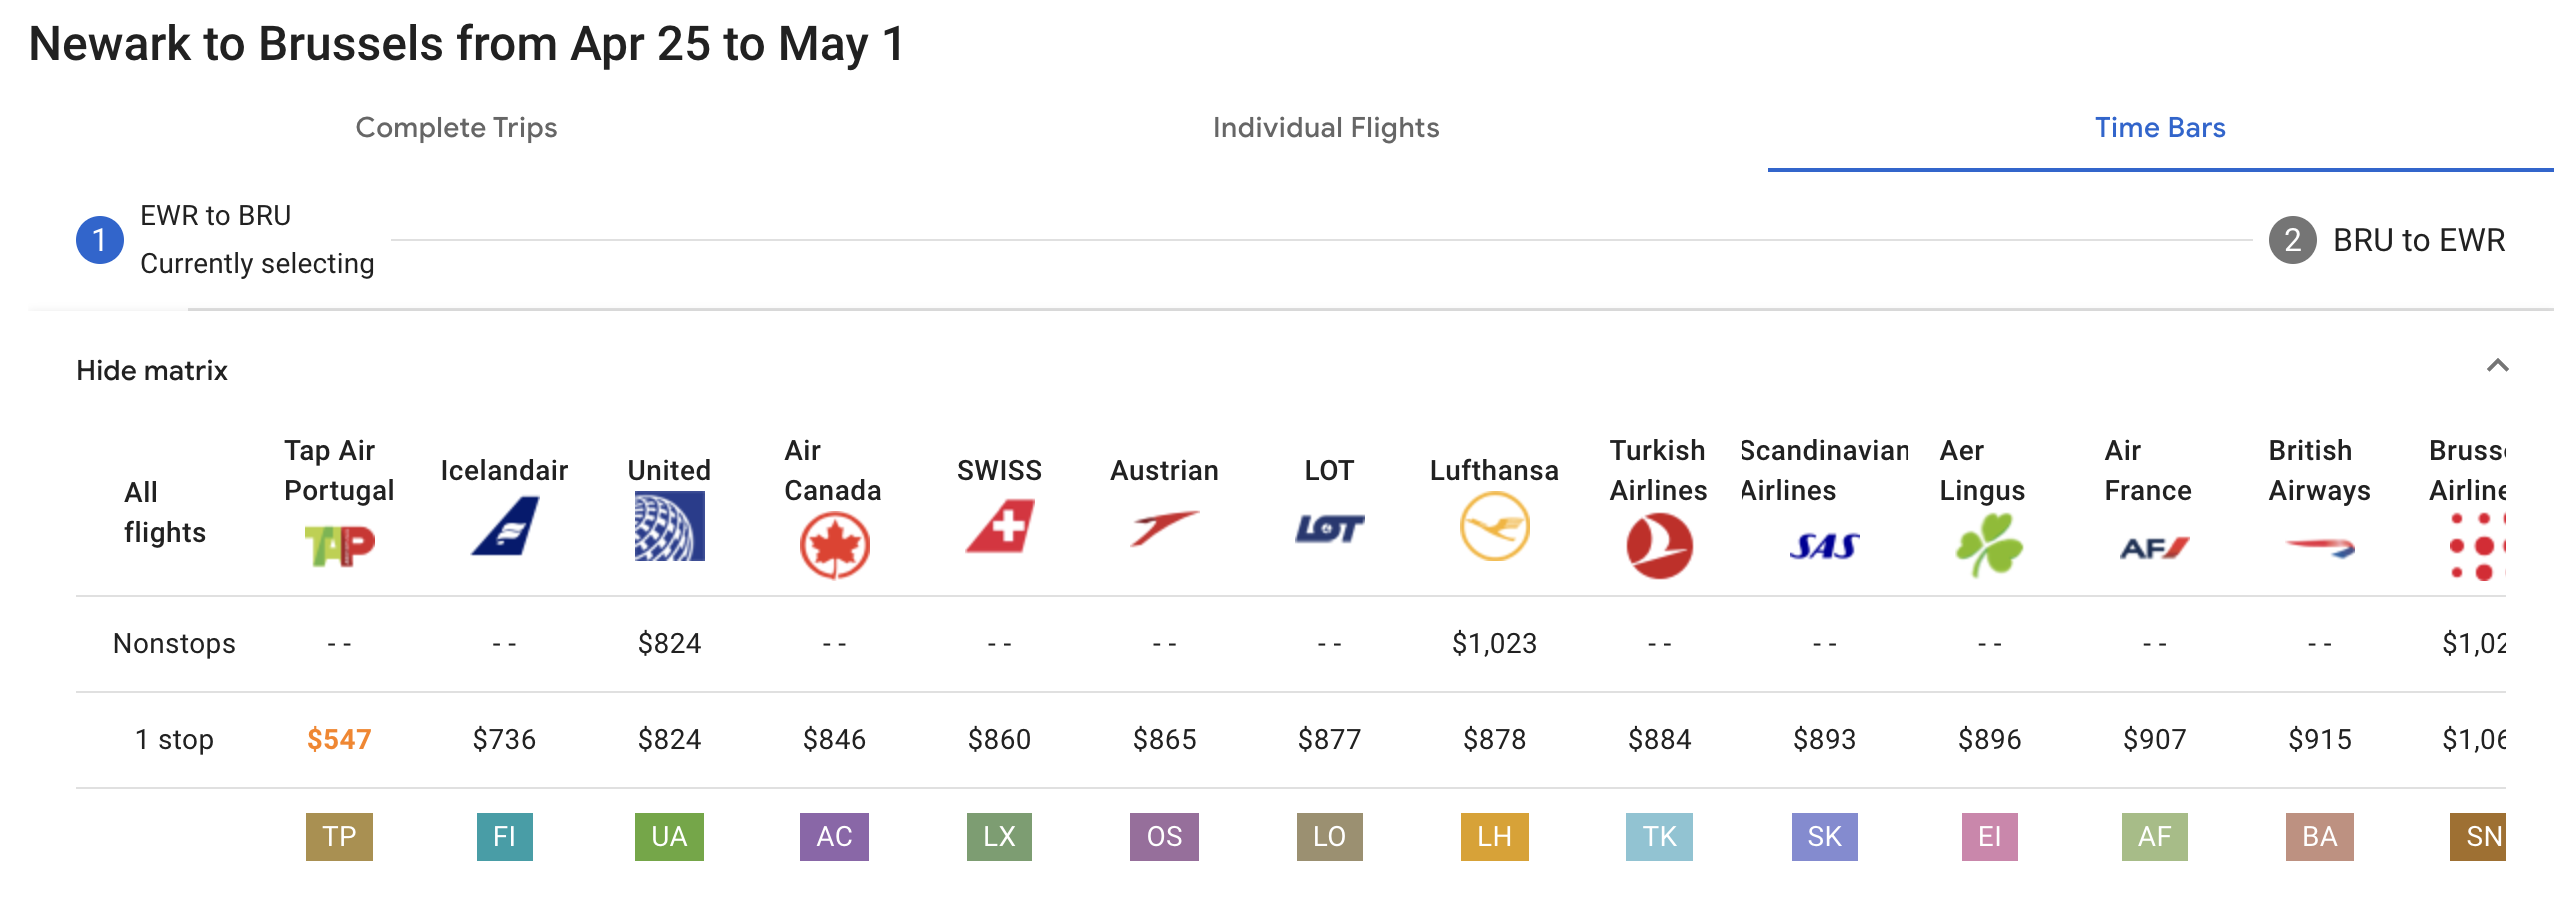Click the purple AC color tag
The image size is (2564, 910).
coord(834,837)
